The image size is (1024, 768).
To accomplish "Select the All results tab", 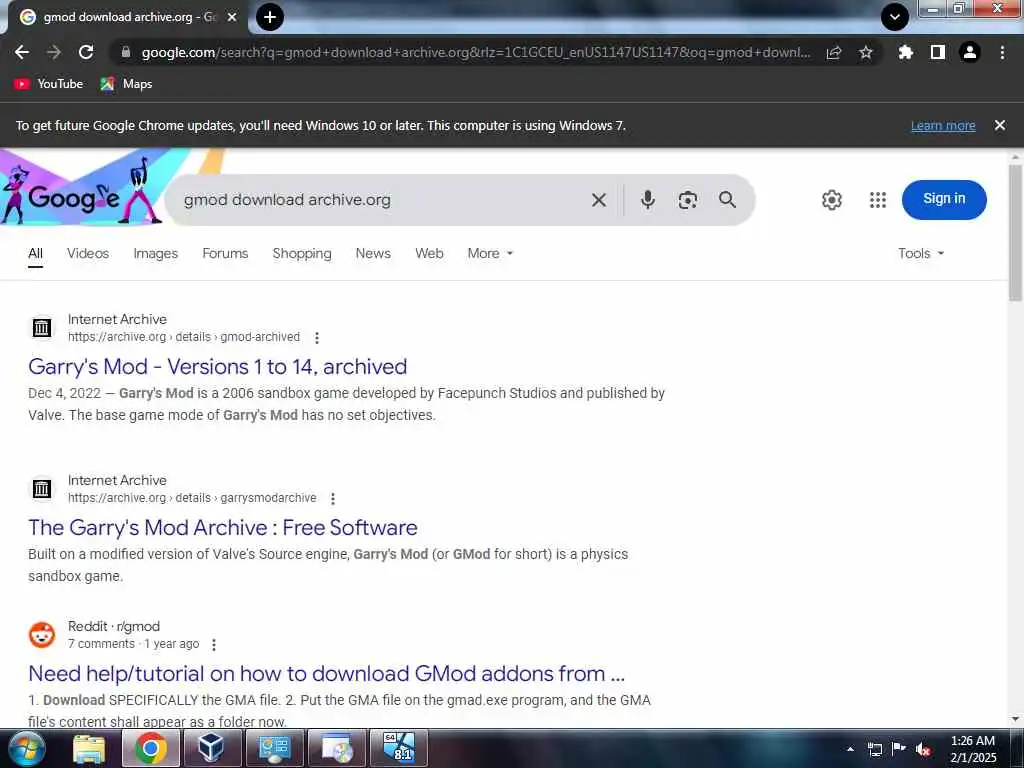I will pos(35,253).
